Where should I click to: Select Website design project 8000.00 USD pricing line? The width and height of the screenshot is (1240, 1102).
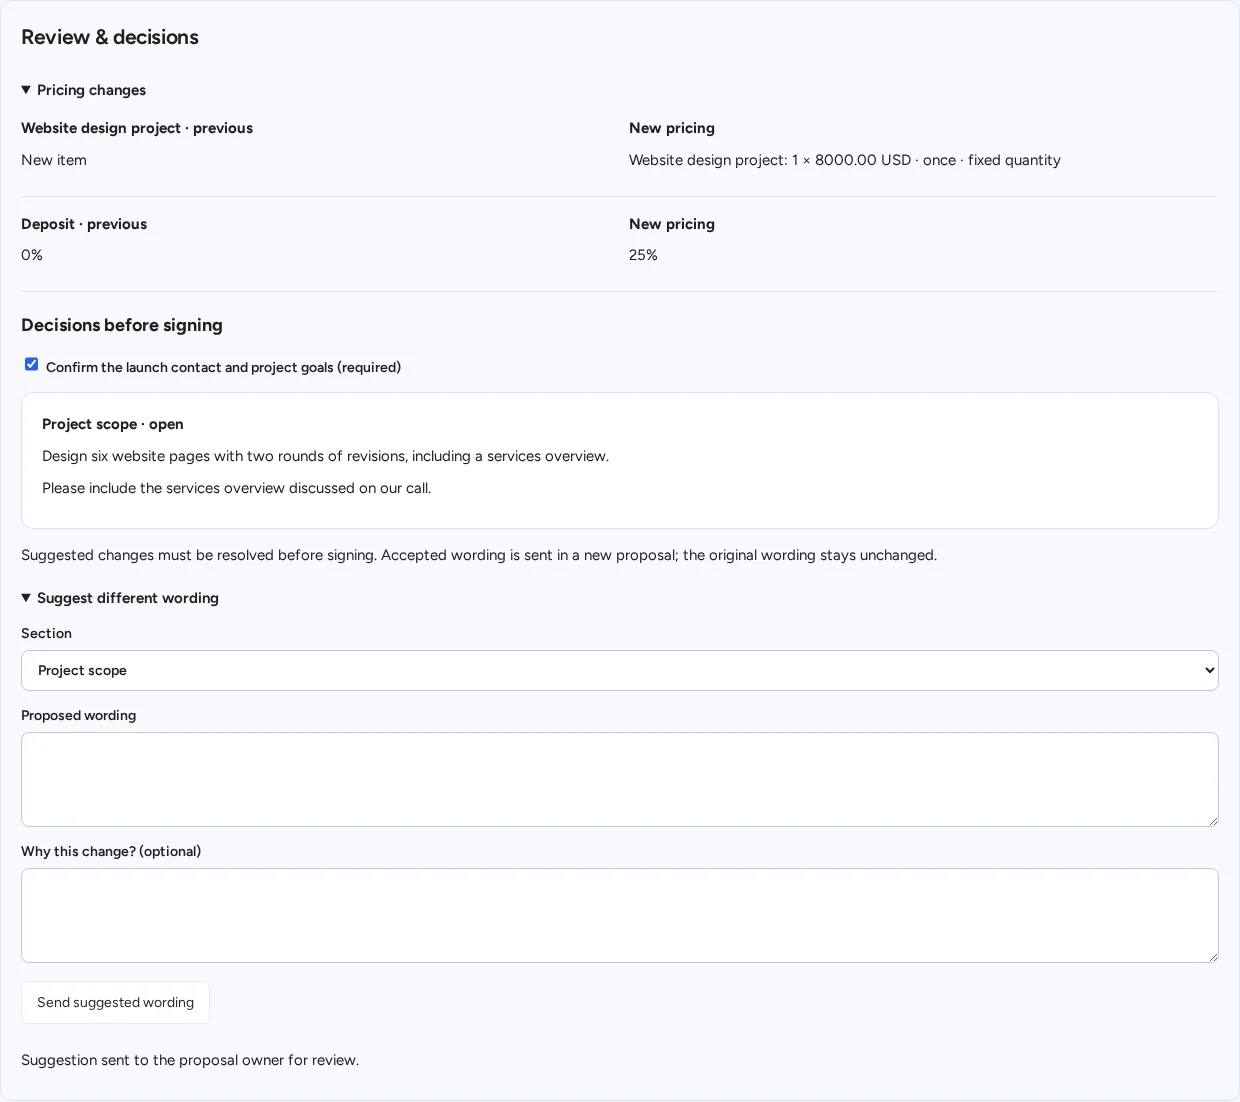[x=845, y=160]
